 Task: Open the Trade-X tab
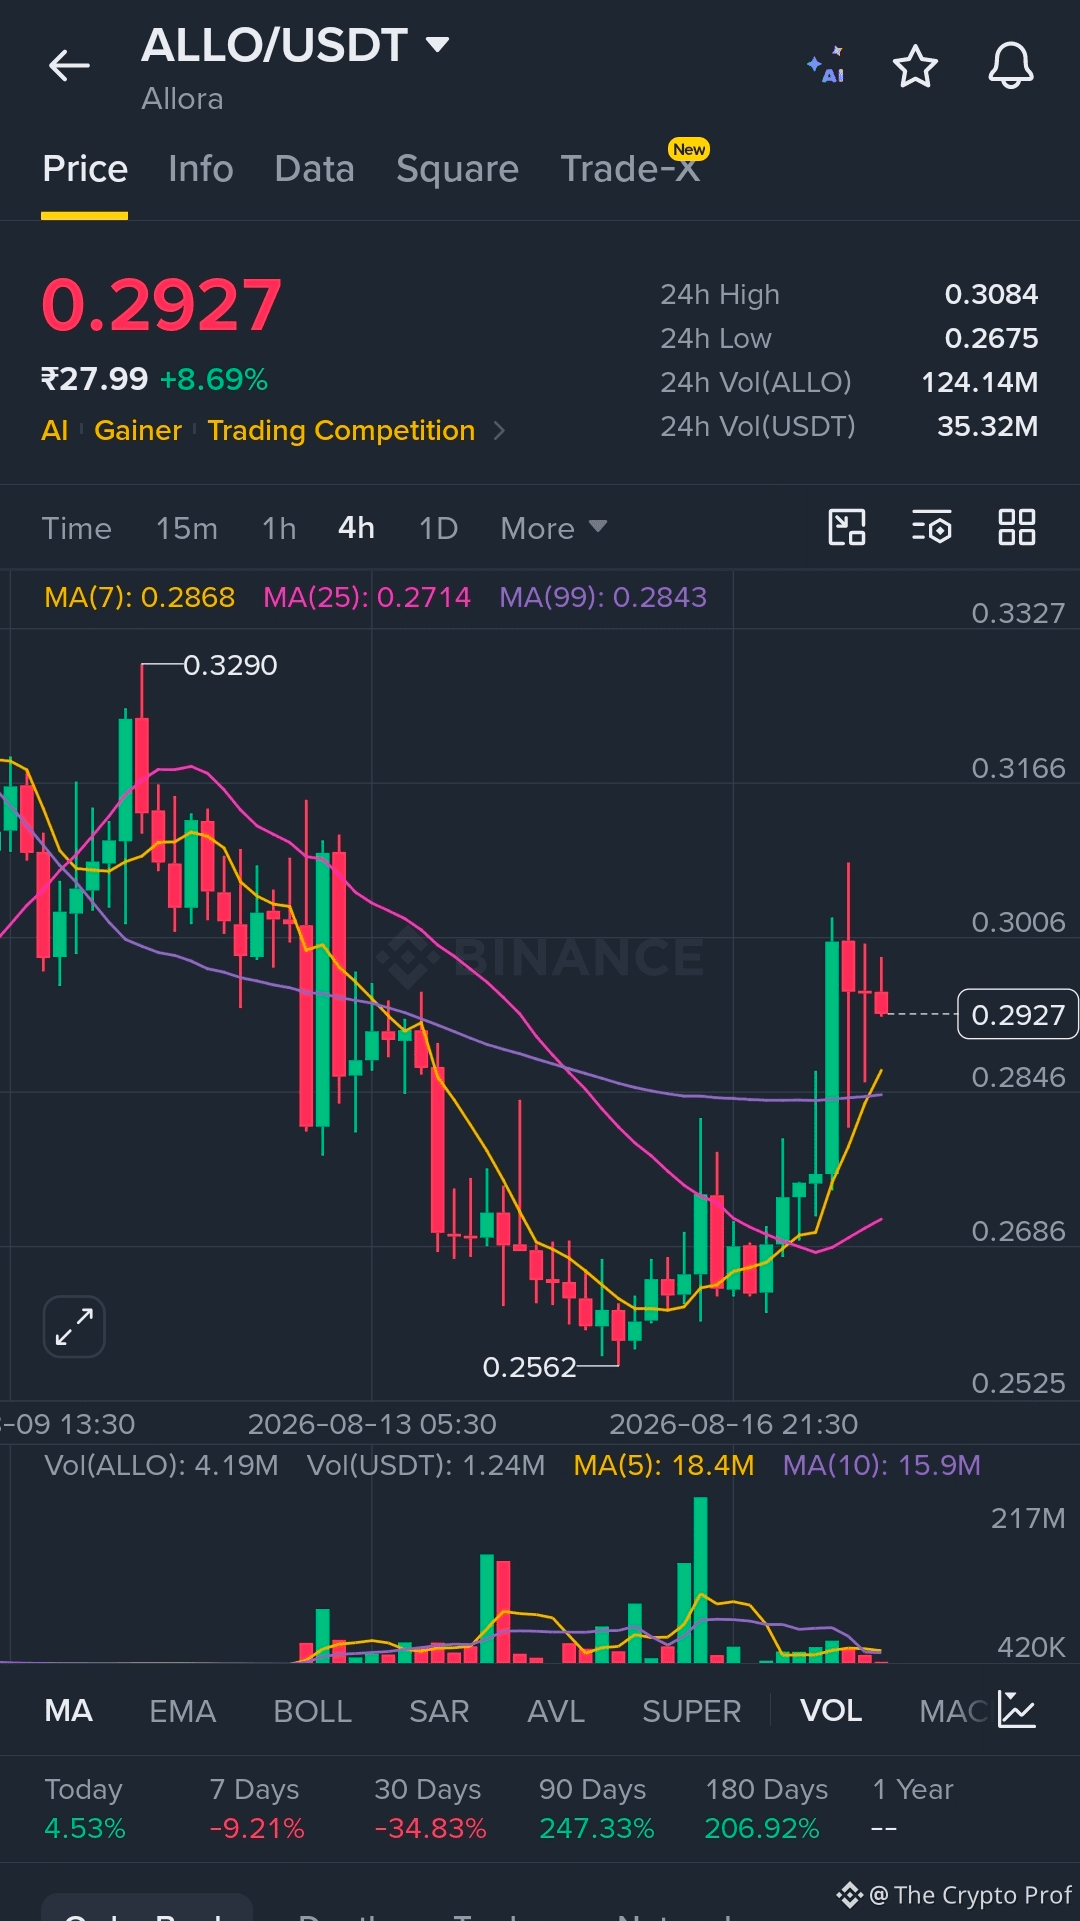tap(630, 169)
